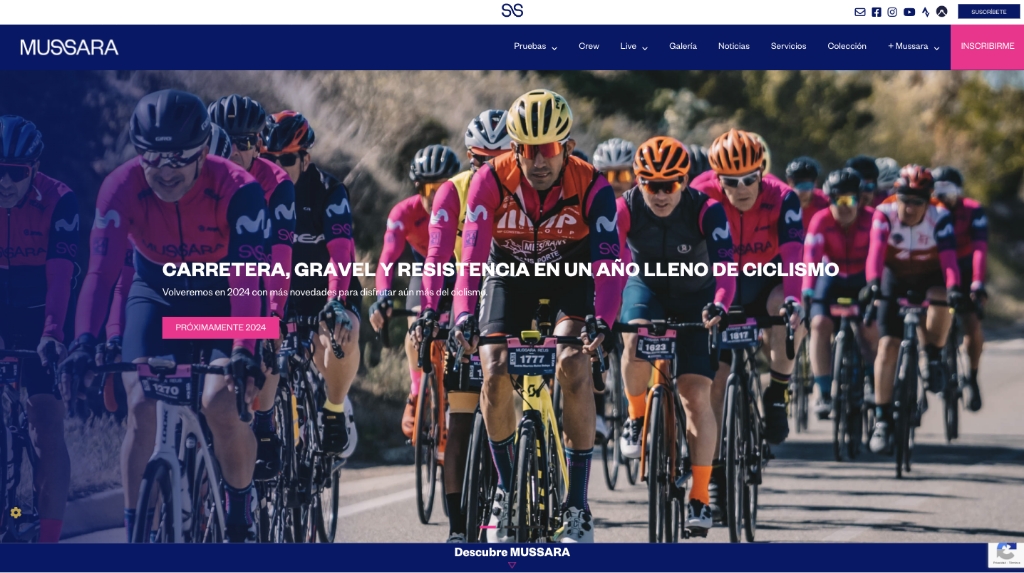The height and width of the screenshot is (573, 1024).
Task: Click the SUSCRÍBETE button
Action: coord(988,12)
